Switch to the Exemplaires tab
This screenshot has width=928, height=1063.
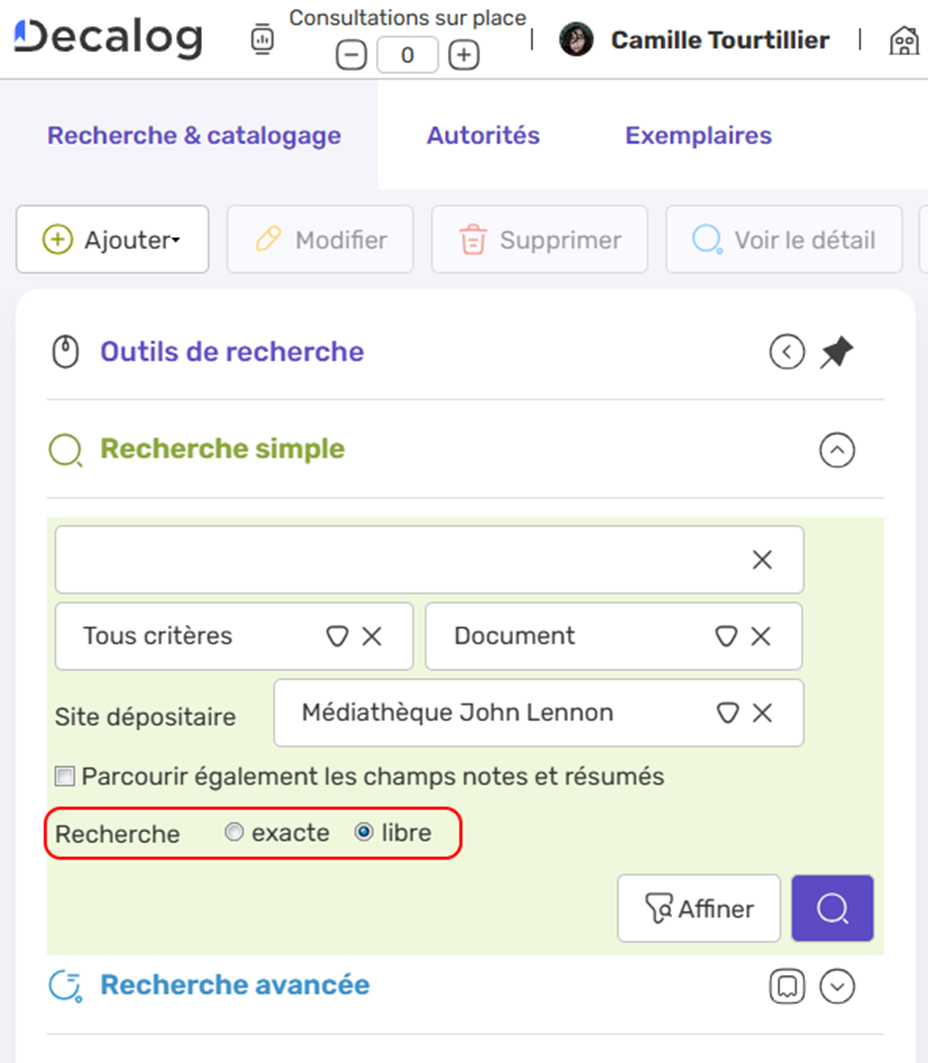tap(698, 136)
